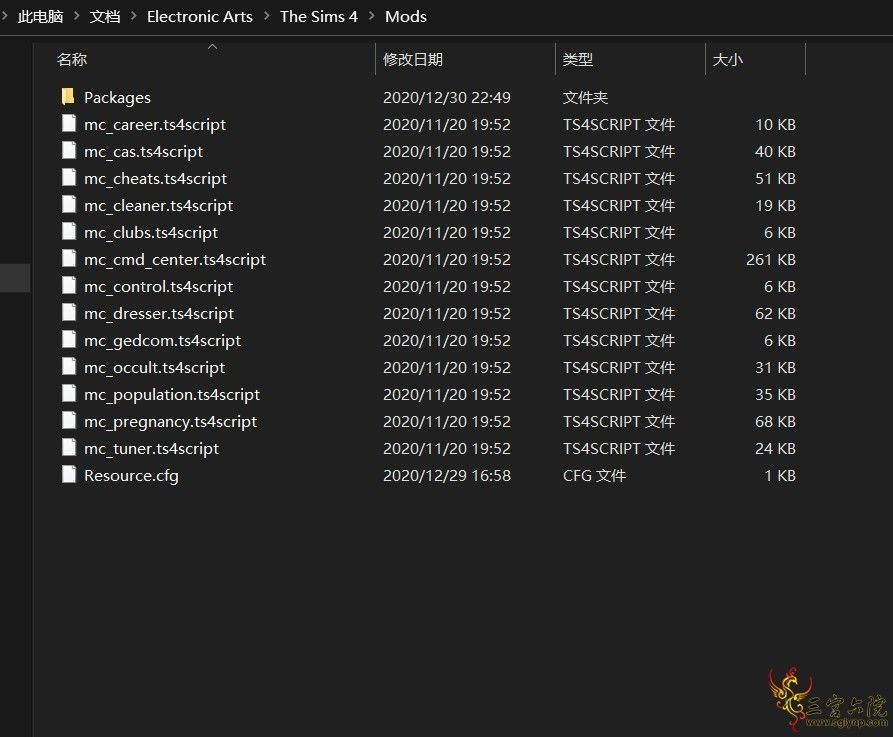Go to 此电脑 in the address bar
The height and width of the screenshot is (737, 893).
40,17
